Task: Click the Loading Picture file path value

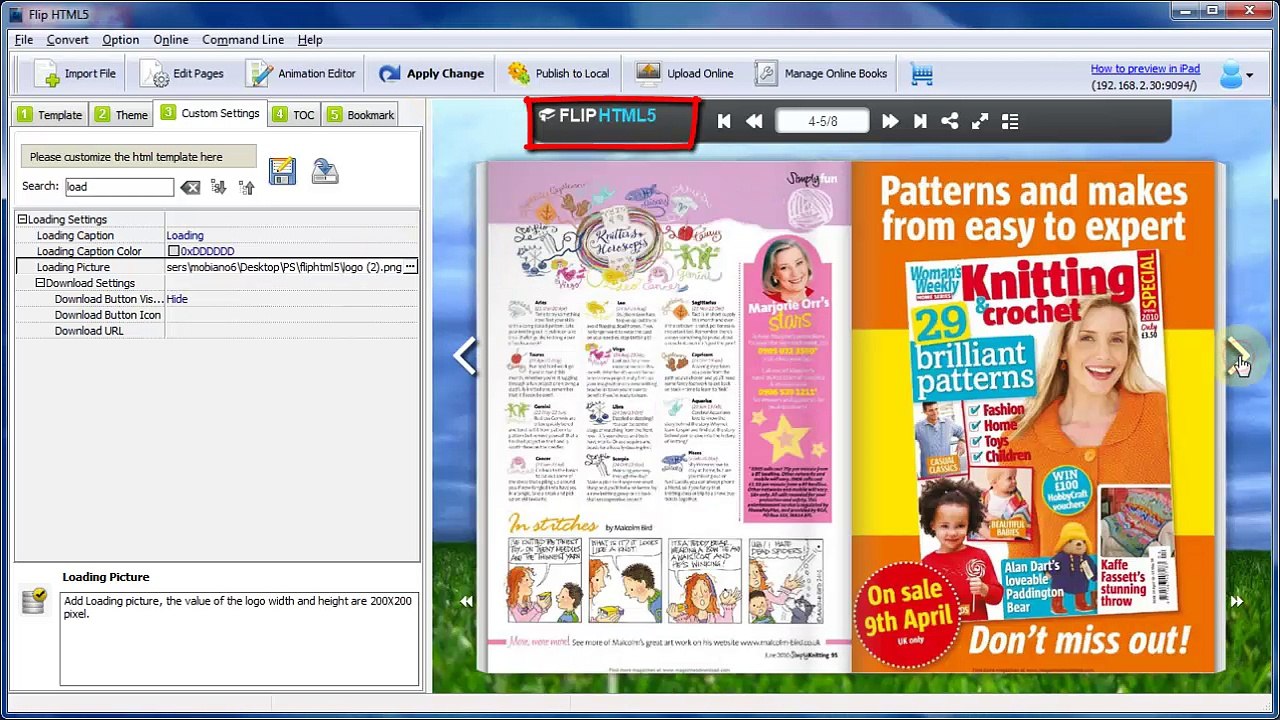Action: 284,267
